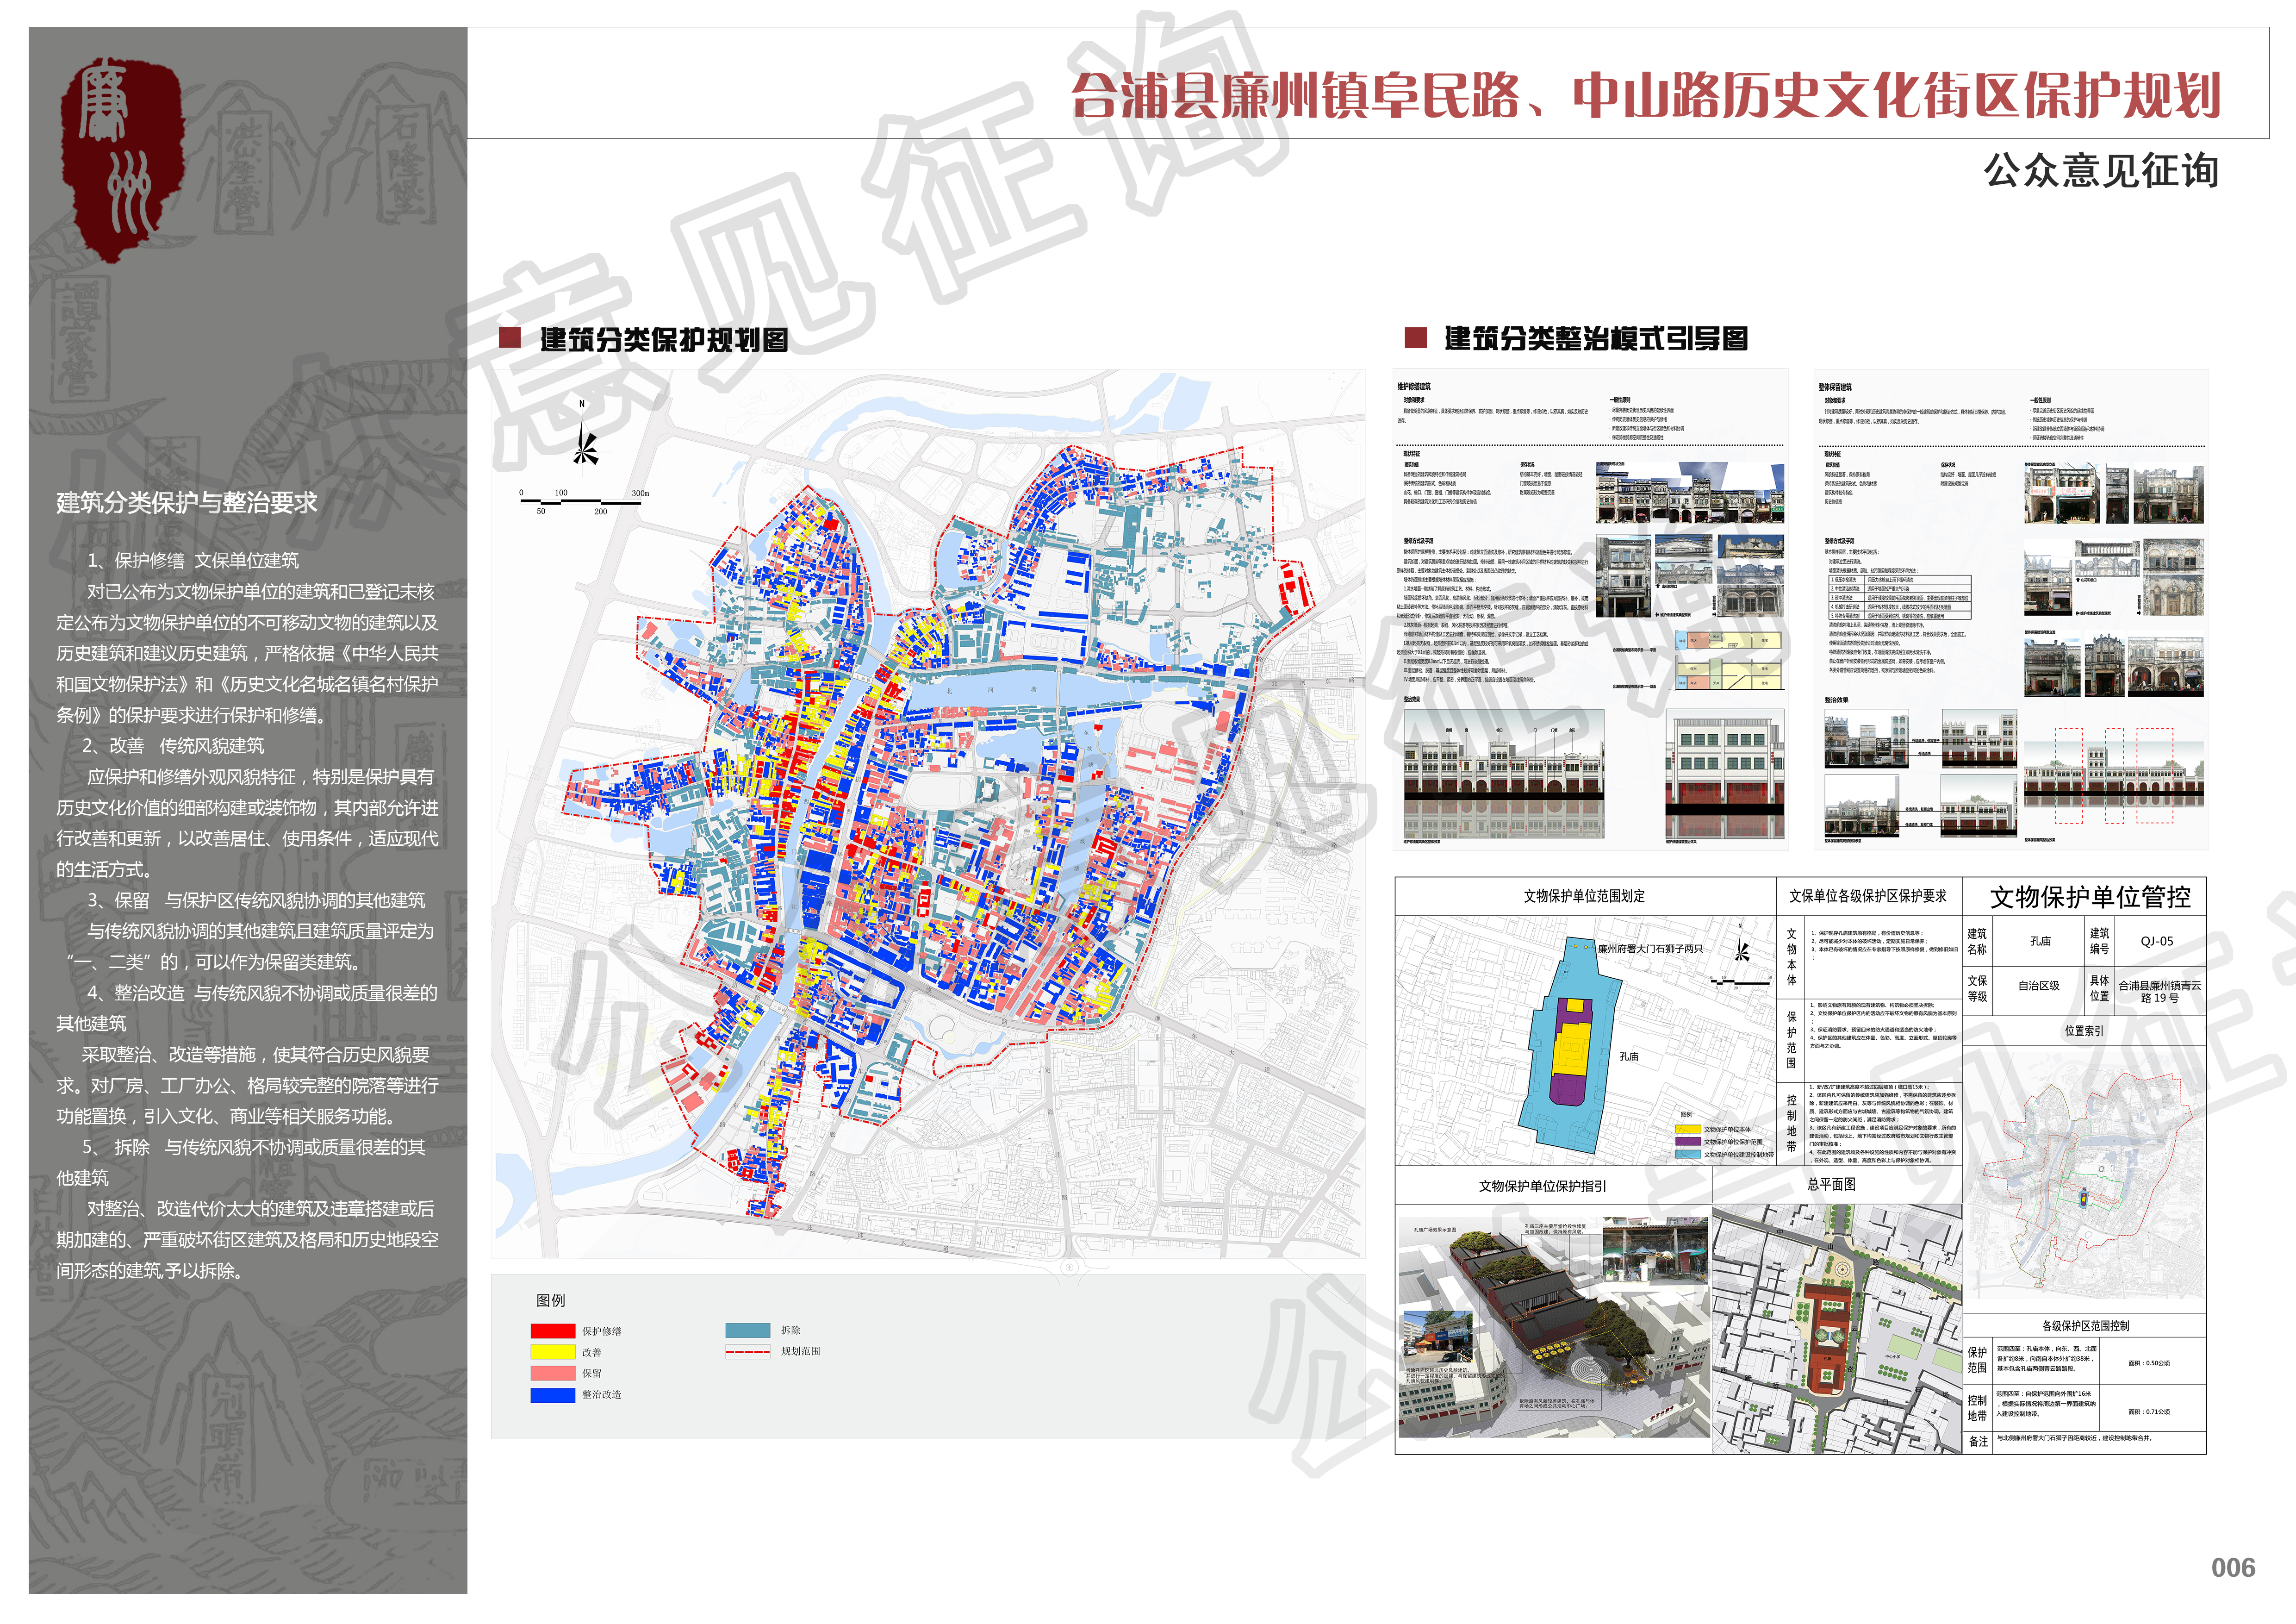
Task: Click the header 文物保护单位保护指引
Action: pos(1543,1186)
